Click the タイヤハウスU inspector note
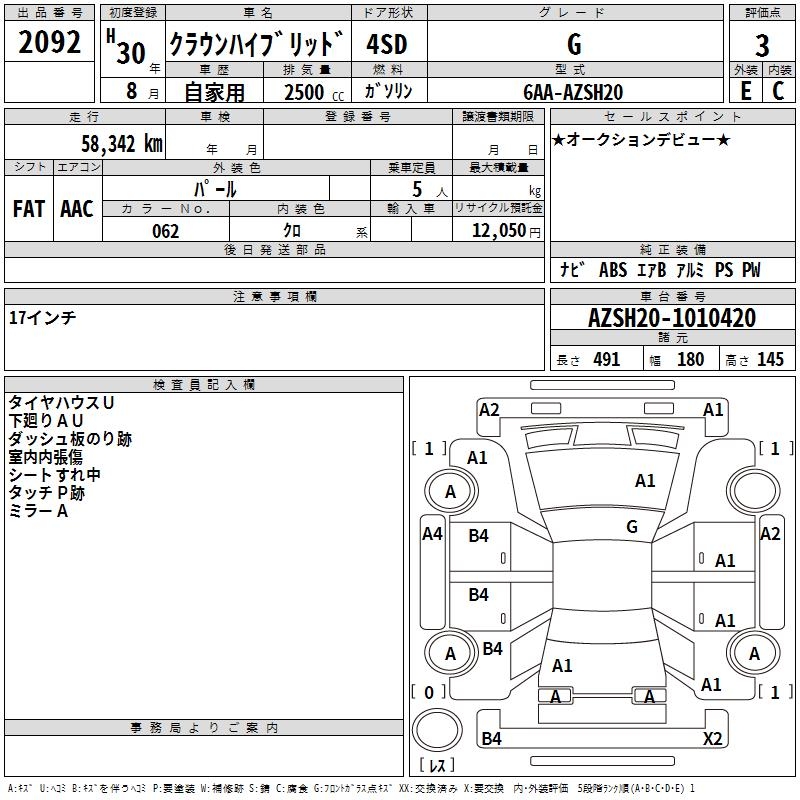800x800 pixels. pyautogui.click(x=61, y=402)
